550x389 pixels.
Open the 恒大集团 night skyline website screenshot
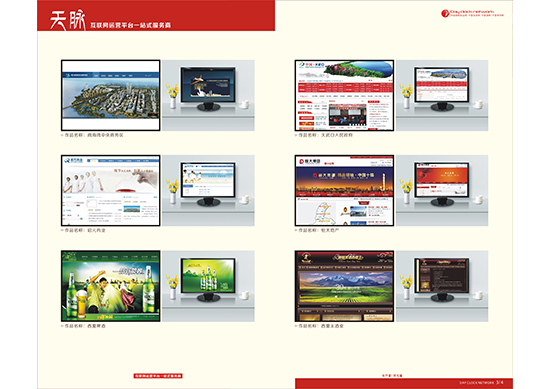coord(344,190)
